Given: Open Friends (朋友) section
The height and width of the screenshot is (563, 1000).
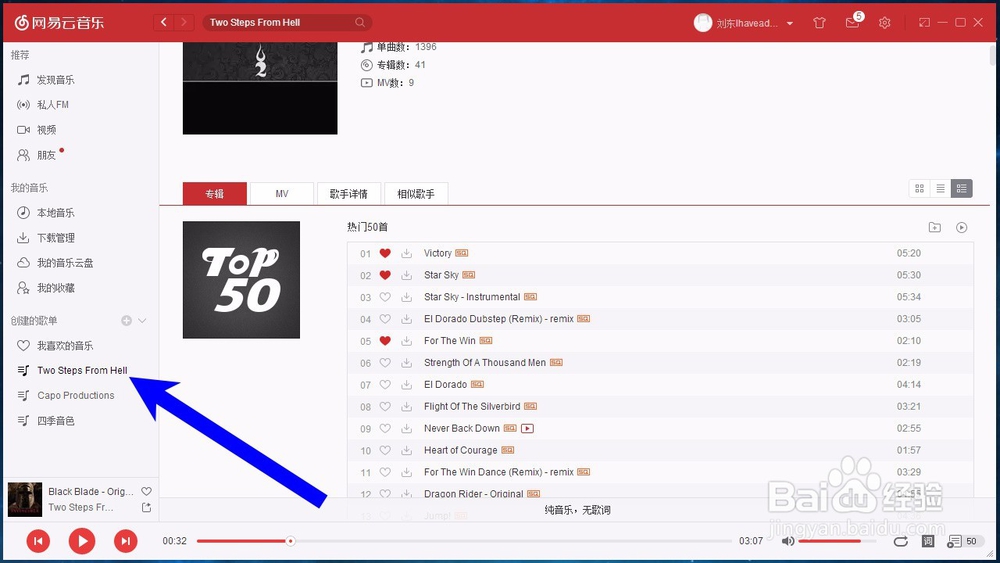Looking at the screenshot, I should [x=46, y=155].
